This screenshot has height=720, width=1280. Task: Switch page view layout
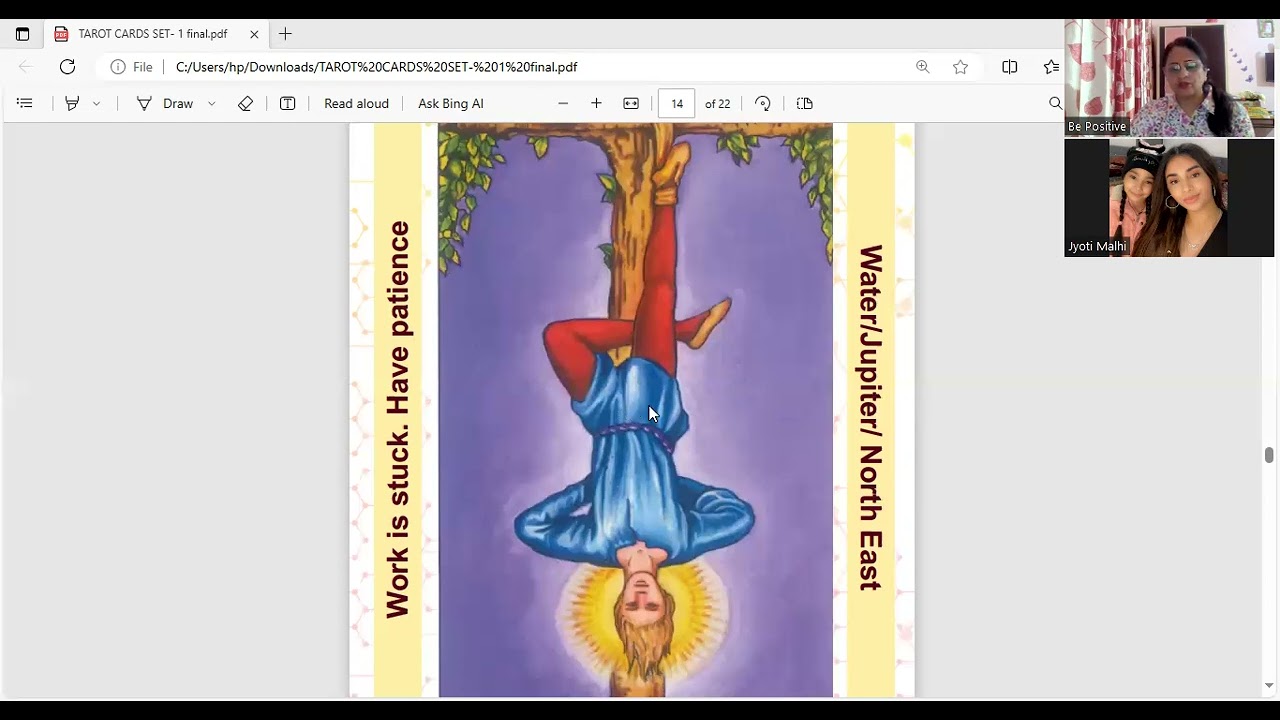pos(805,103)
